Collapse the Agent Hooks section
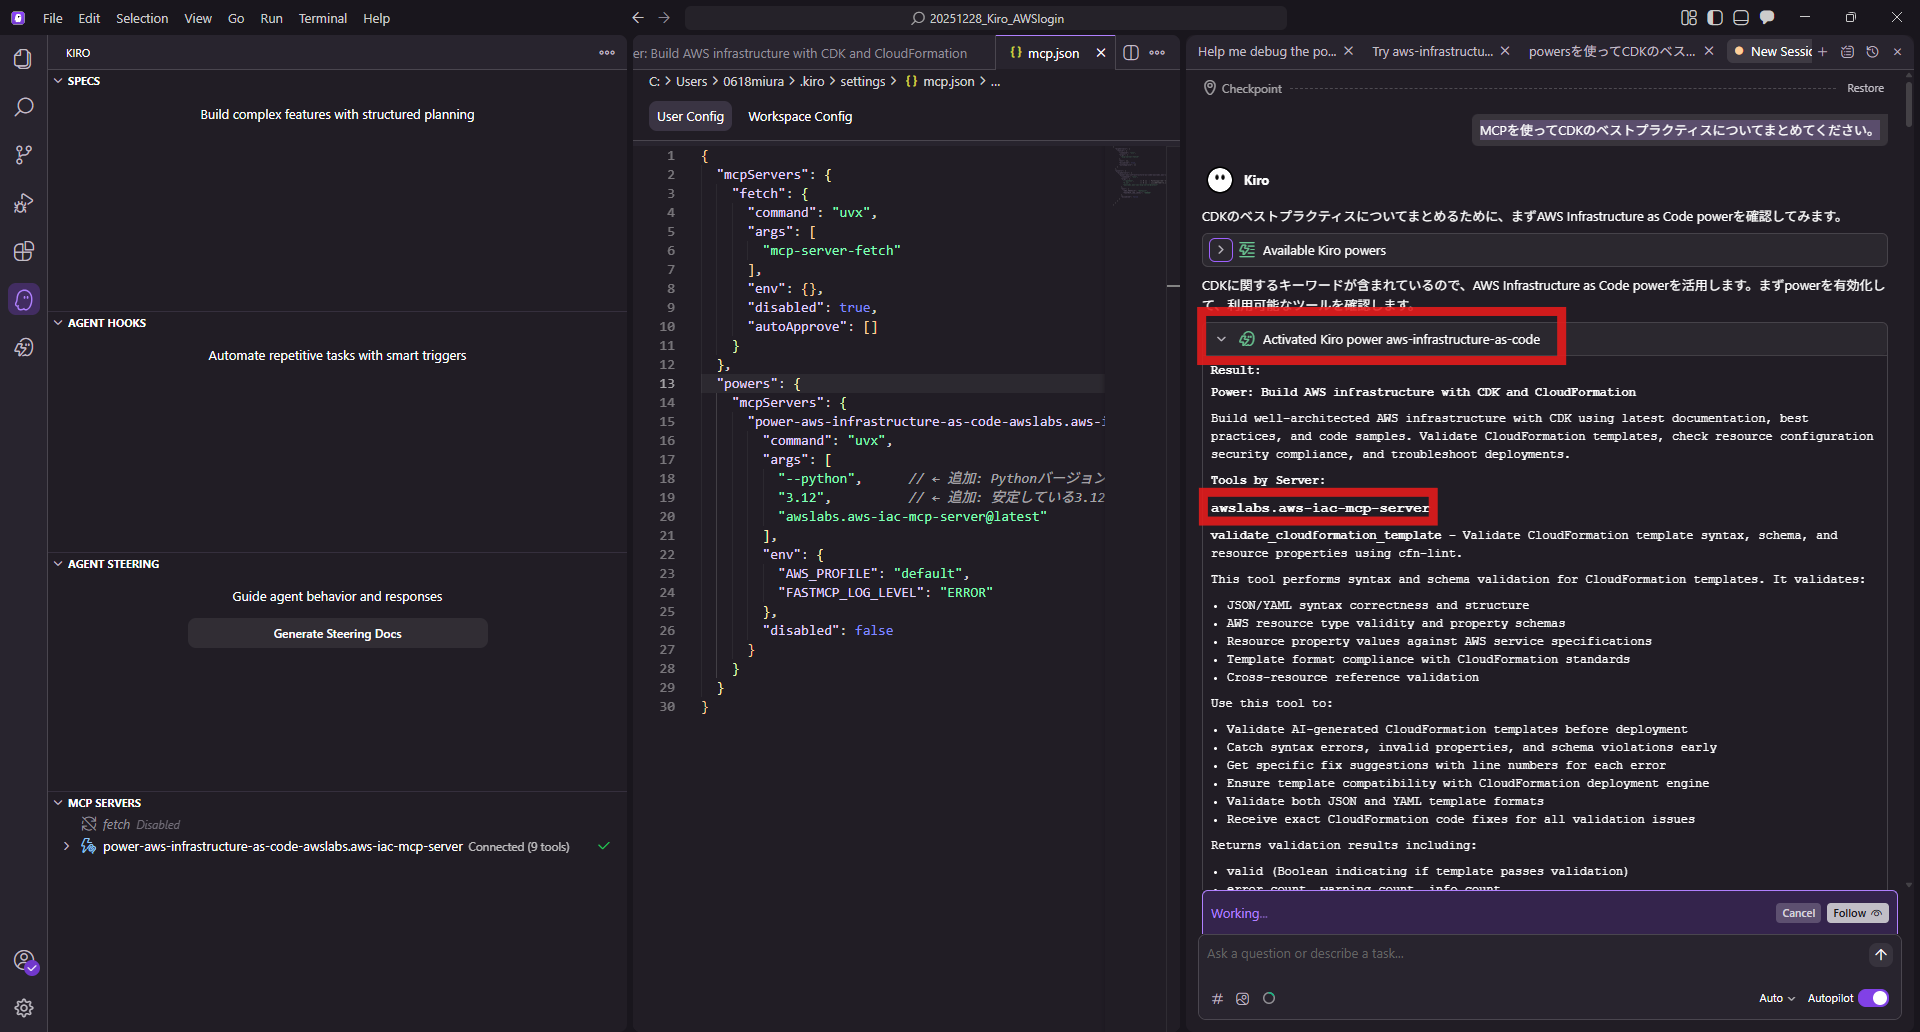This screenshot has height=1032, width=1920. 58,323
